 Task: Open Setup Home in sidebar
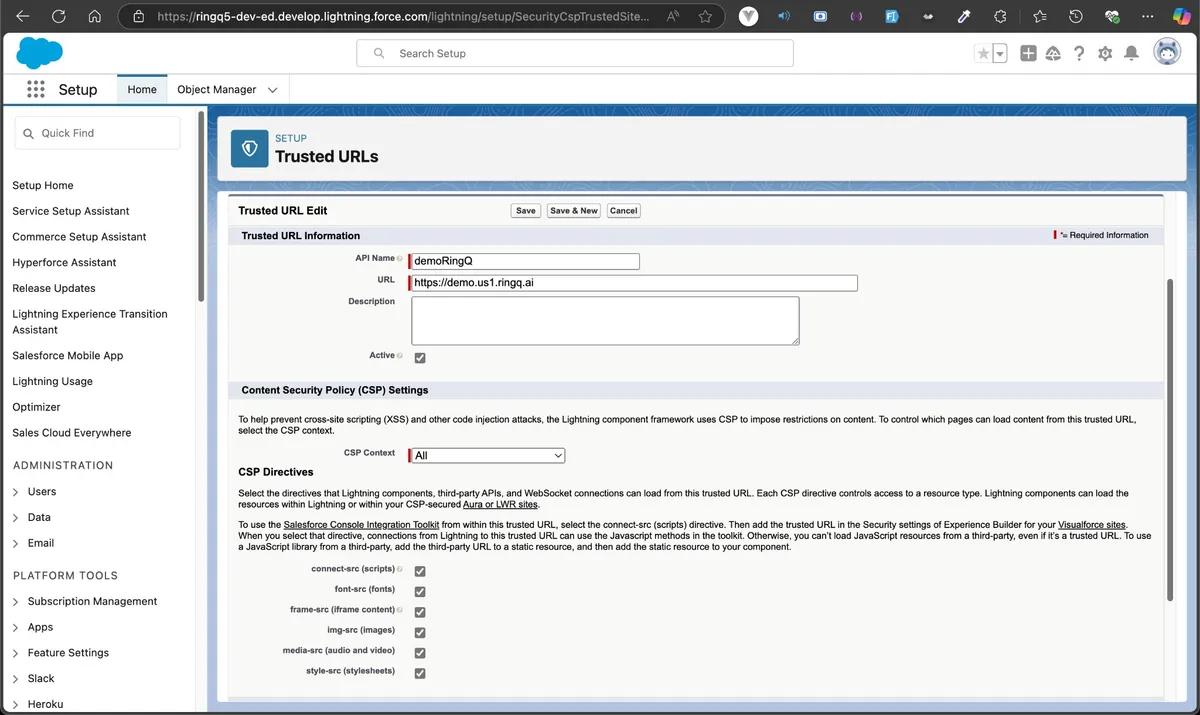tap(43, 185)
